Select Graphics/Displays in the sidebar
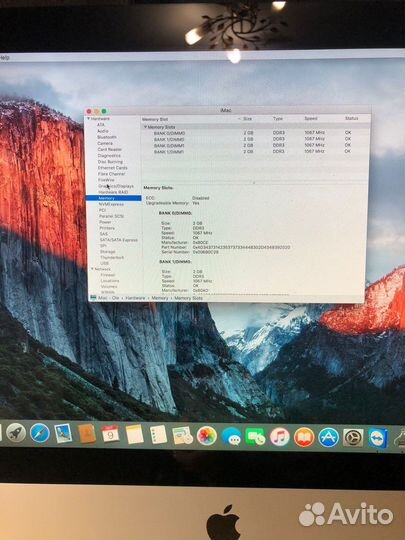Screen dimensions: 405x540 [116, 186]
